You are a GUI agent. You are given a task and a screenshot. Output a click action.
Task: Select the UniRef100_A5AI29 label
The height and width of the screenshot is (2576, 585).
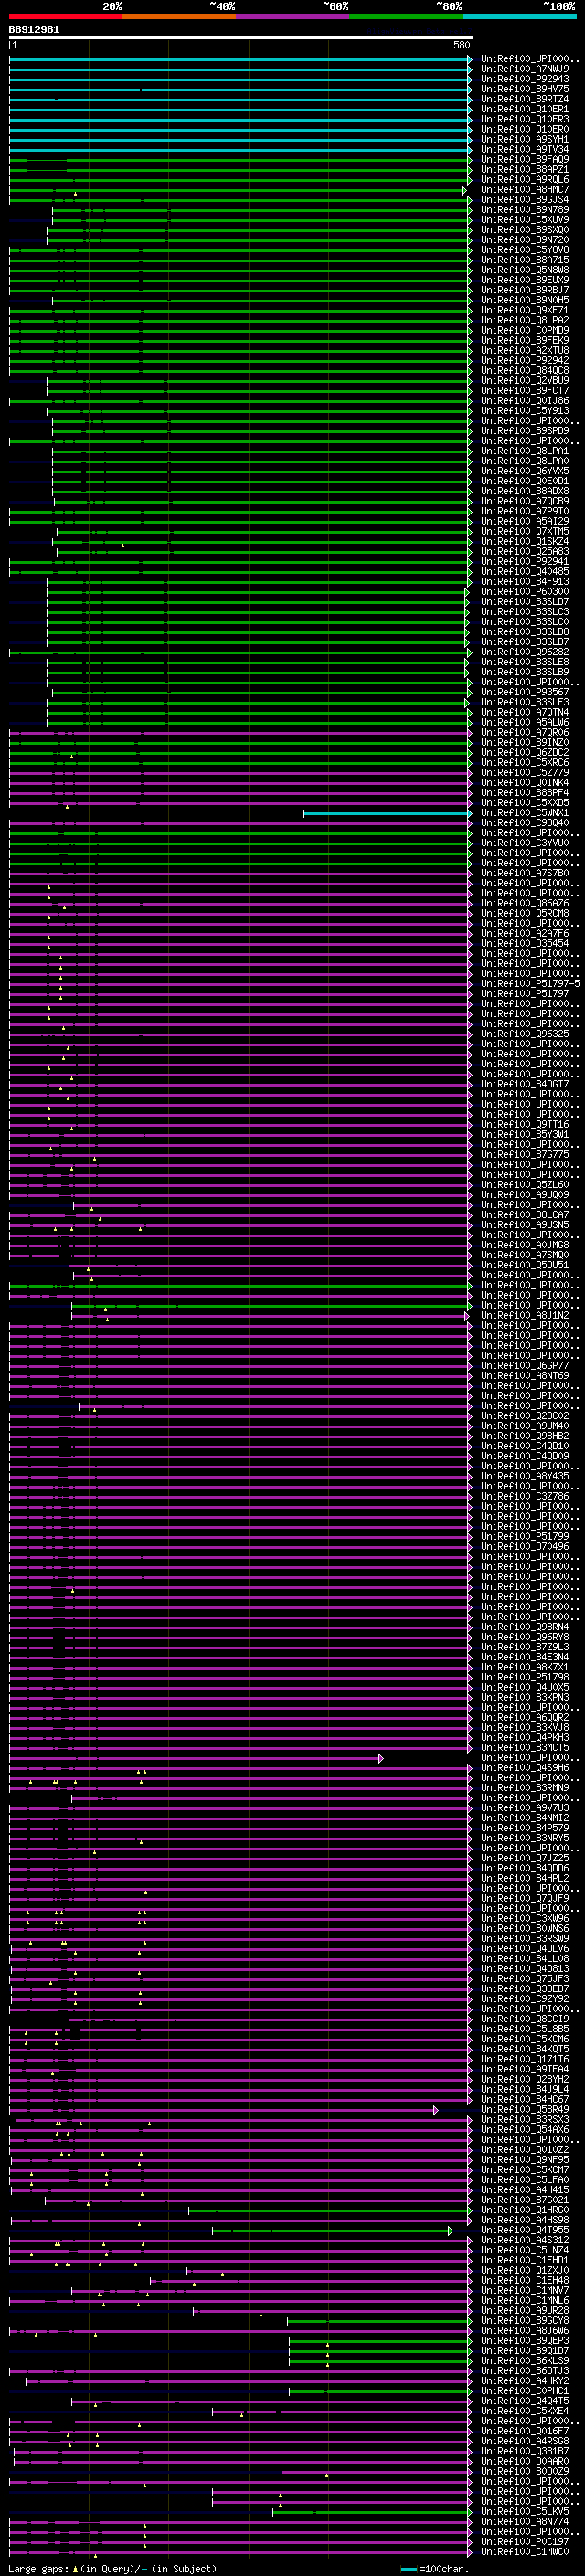(525, 521)
